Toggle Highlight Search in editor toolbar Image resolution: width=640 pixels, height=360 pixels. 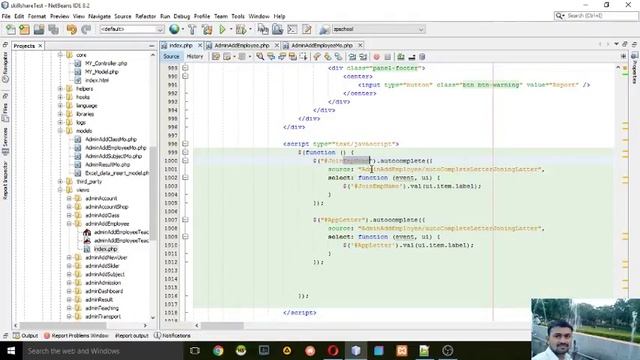pos(293,57)
